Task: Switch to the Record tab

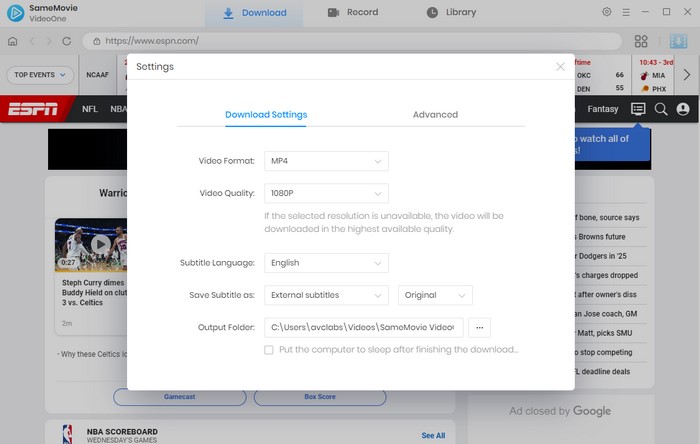Action: pos(353,12)
